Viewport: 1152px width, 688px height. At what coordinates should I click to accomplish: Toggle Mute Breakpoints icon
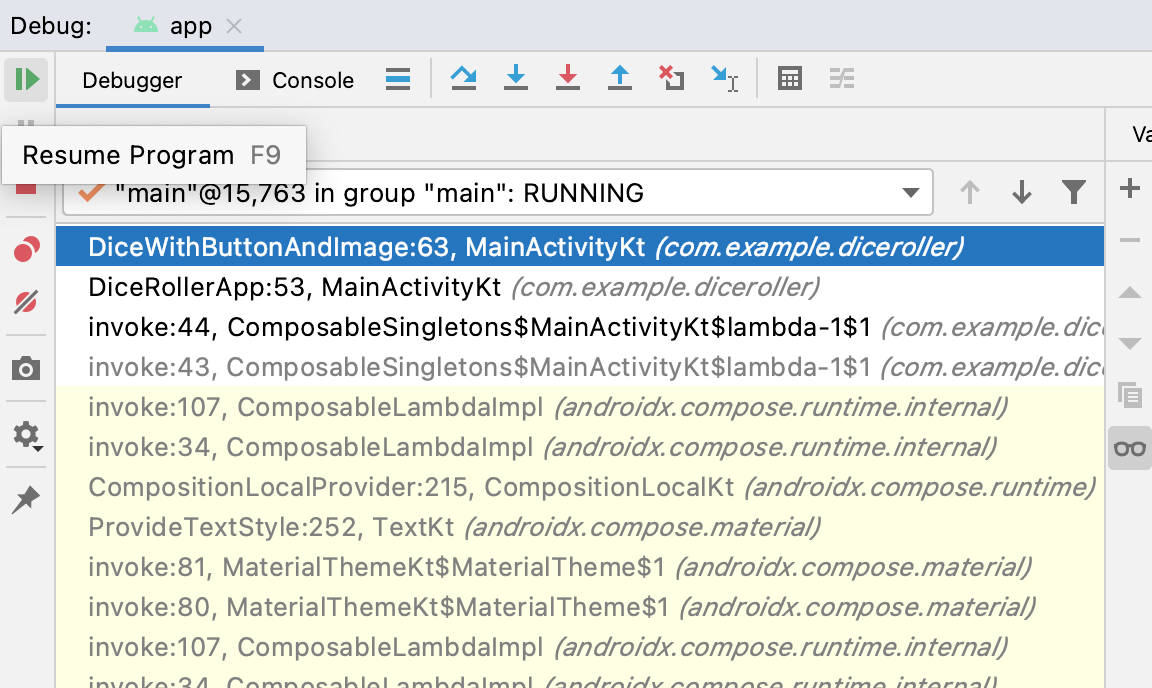(x=26, y=302)
